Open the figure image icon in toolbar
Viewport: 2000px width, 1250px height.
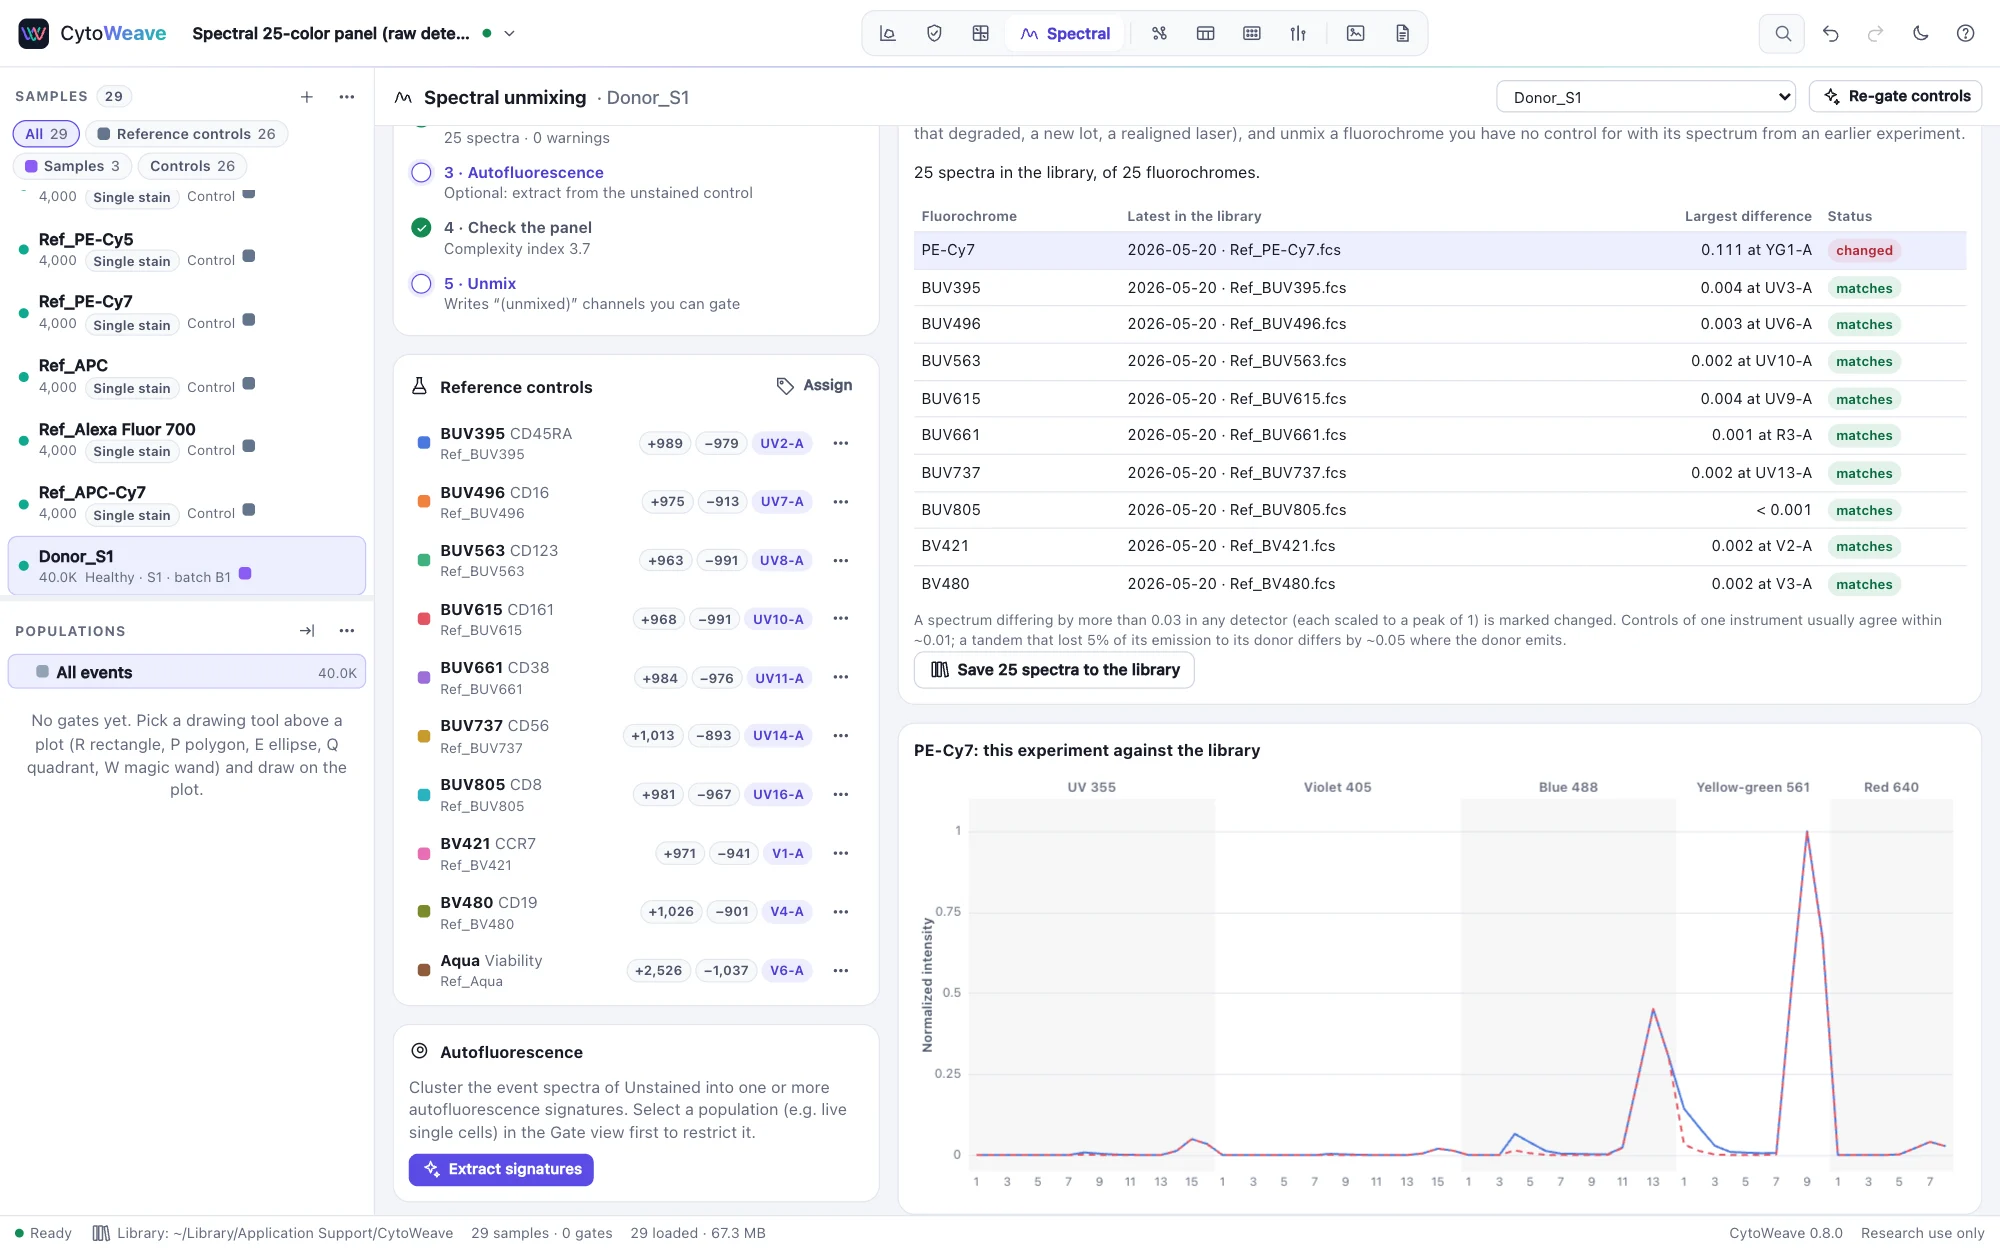pos(1355,33)
